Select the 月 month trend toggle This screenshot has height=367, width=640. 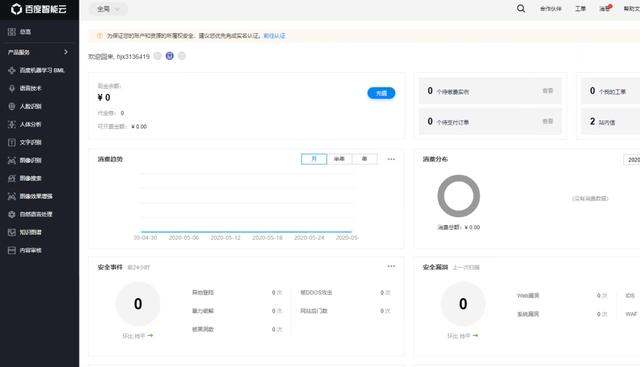[314, 159]
